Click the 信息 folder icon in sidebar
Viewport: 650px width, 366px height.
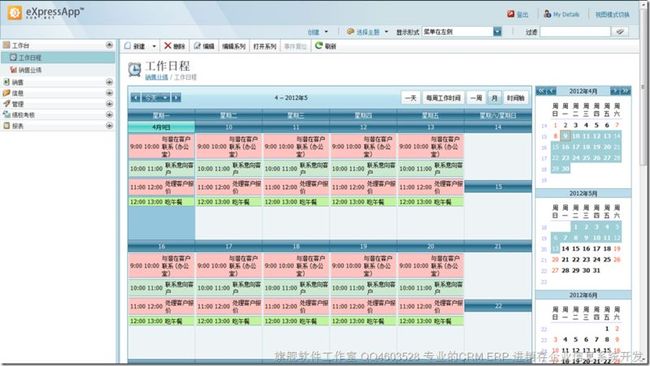coord(6,93)
